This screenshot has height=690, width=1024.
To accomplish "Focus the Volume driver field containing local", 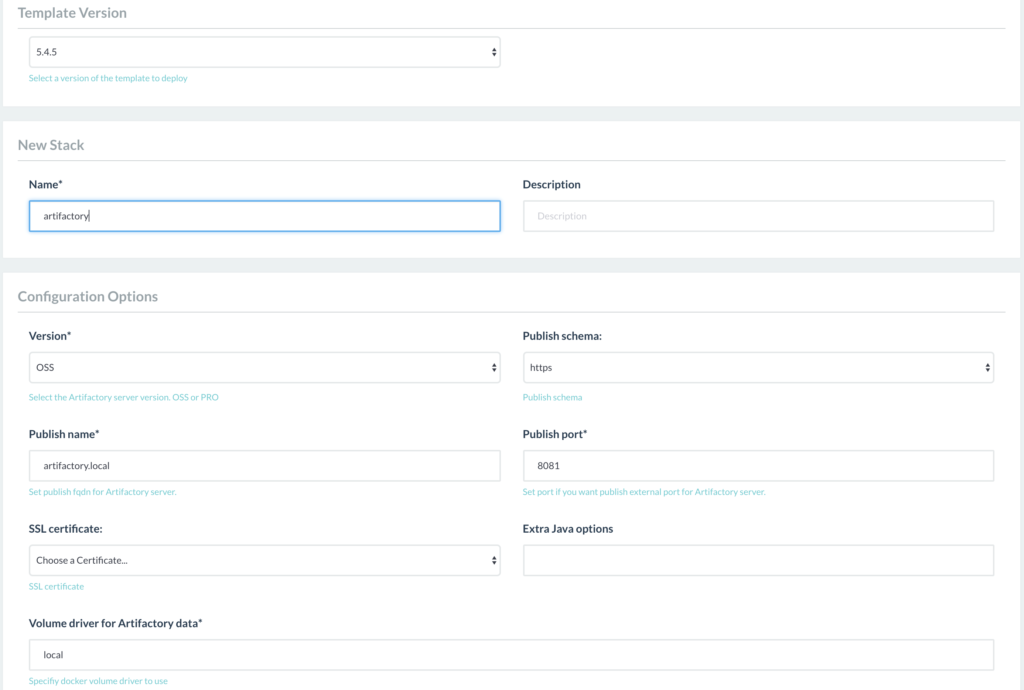I will coord(511,655).
